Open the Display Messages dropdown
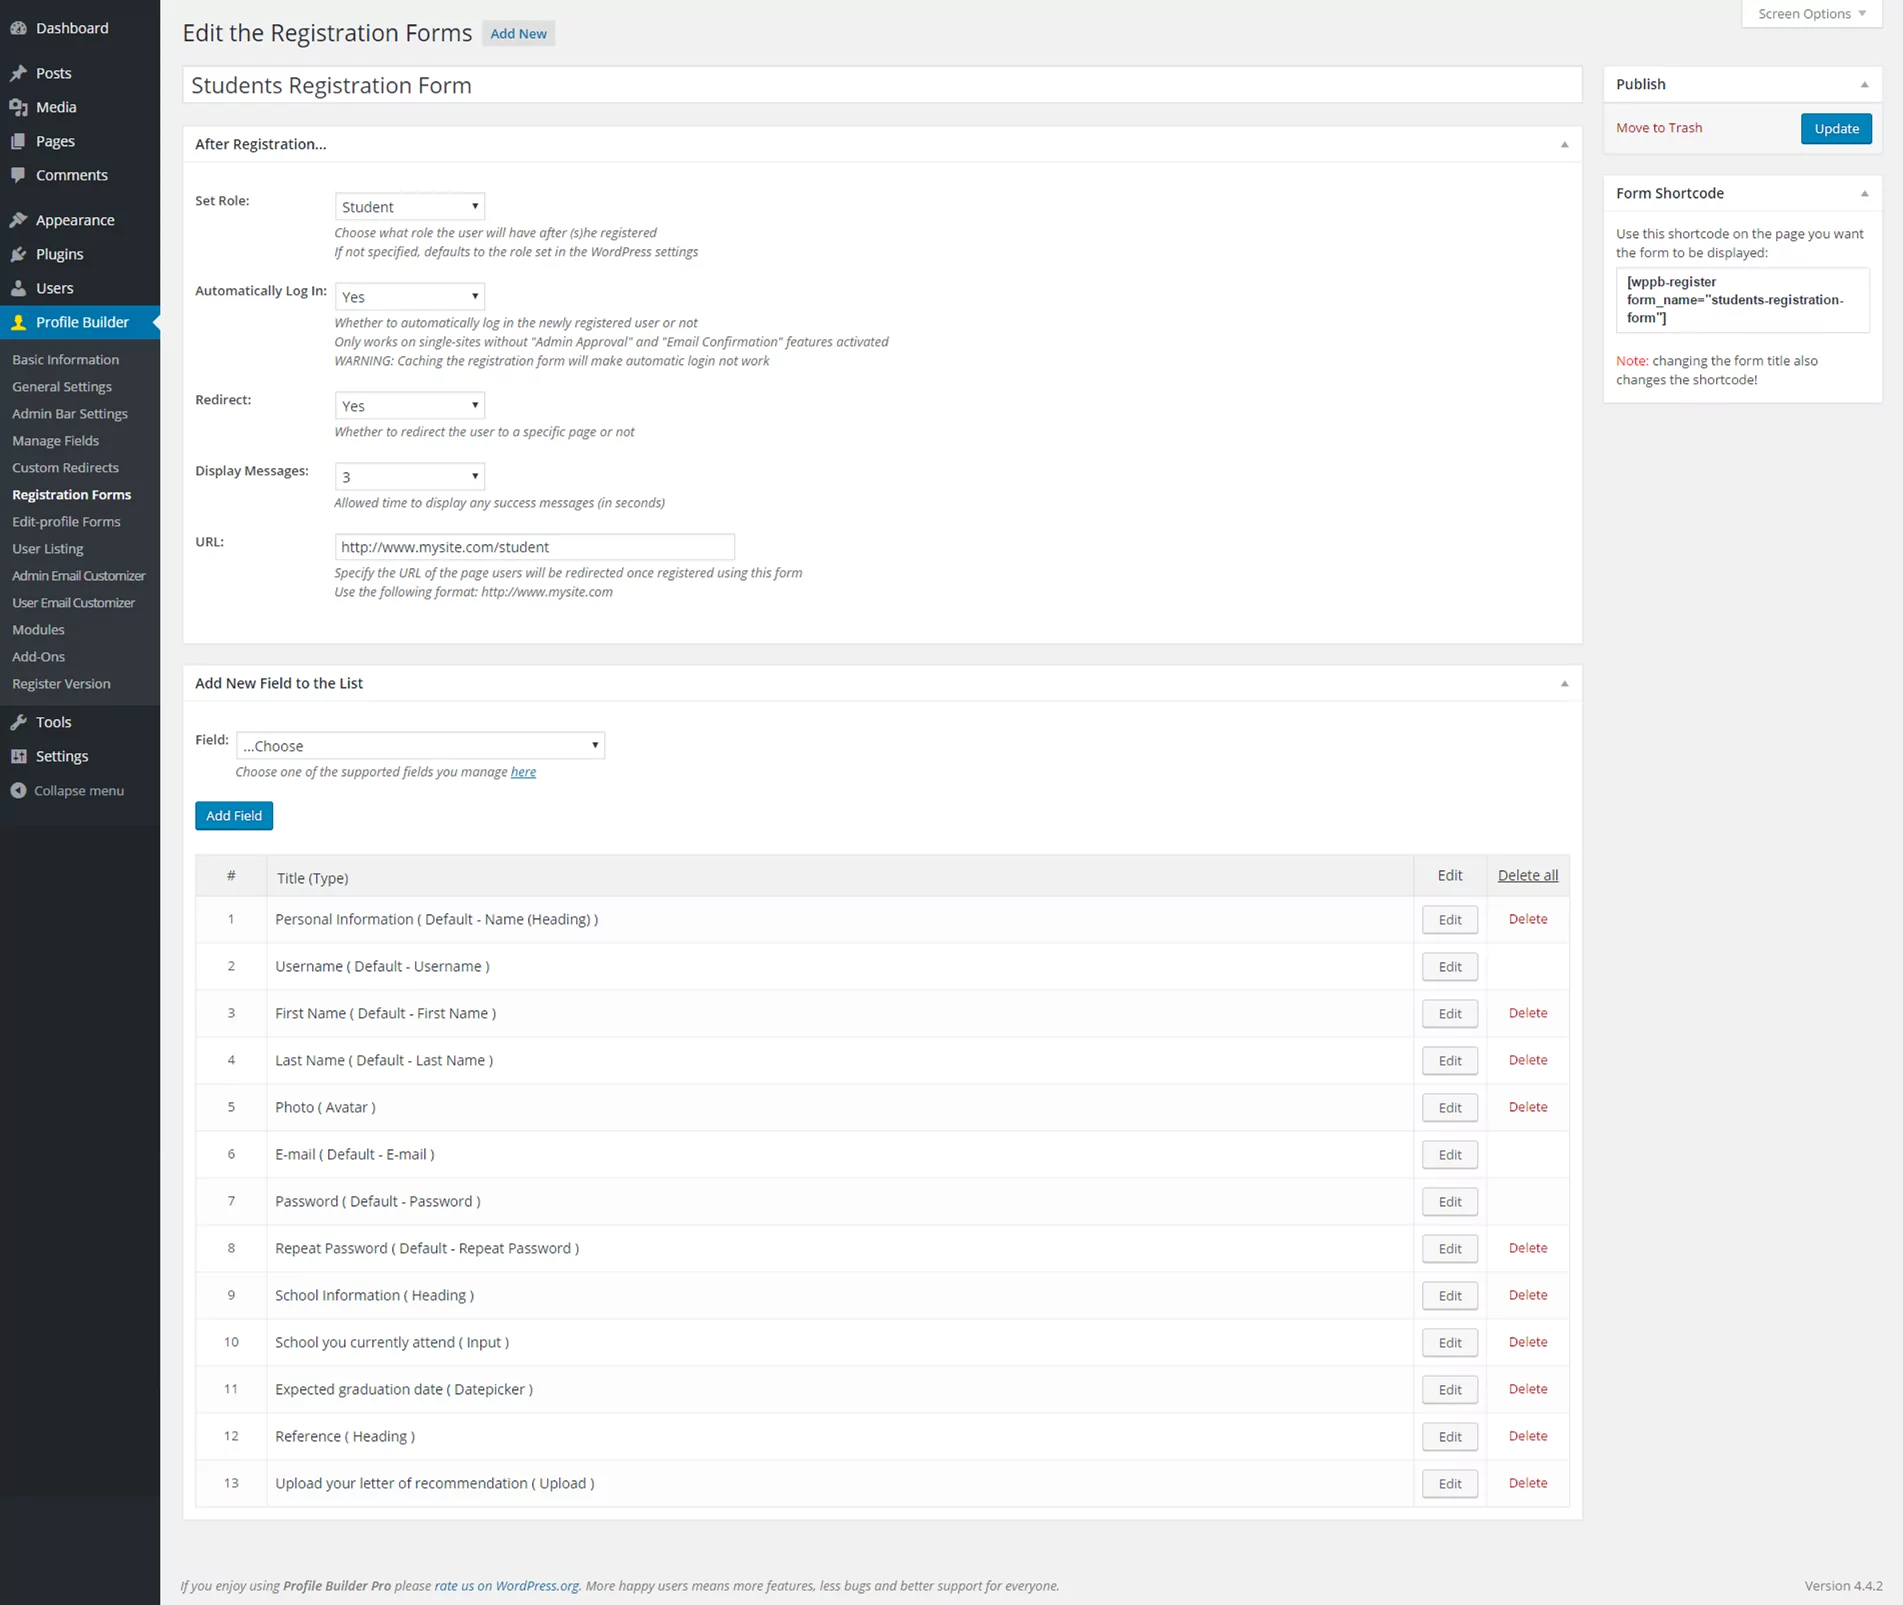The width and height of the screenshot is (1903, 1605). click(410, 476)
